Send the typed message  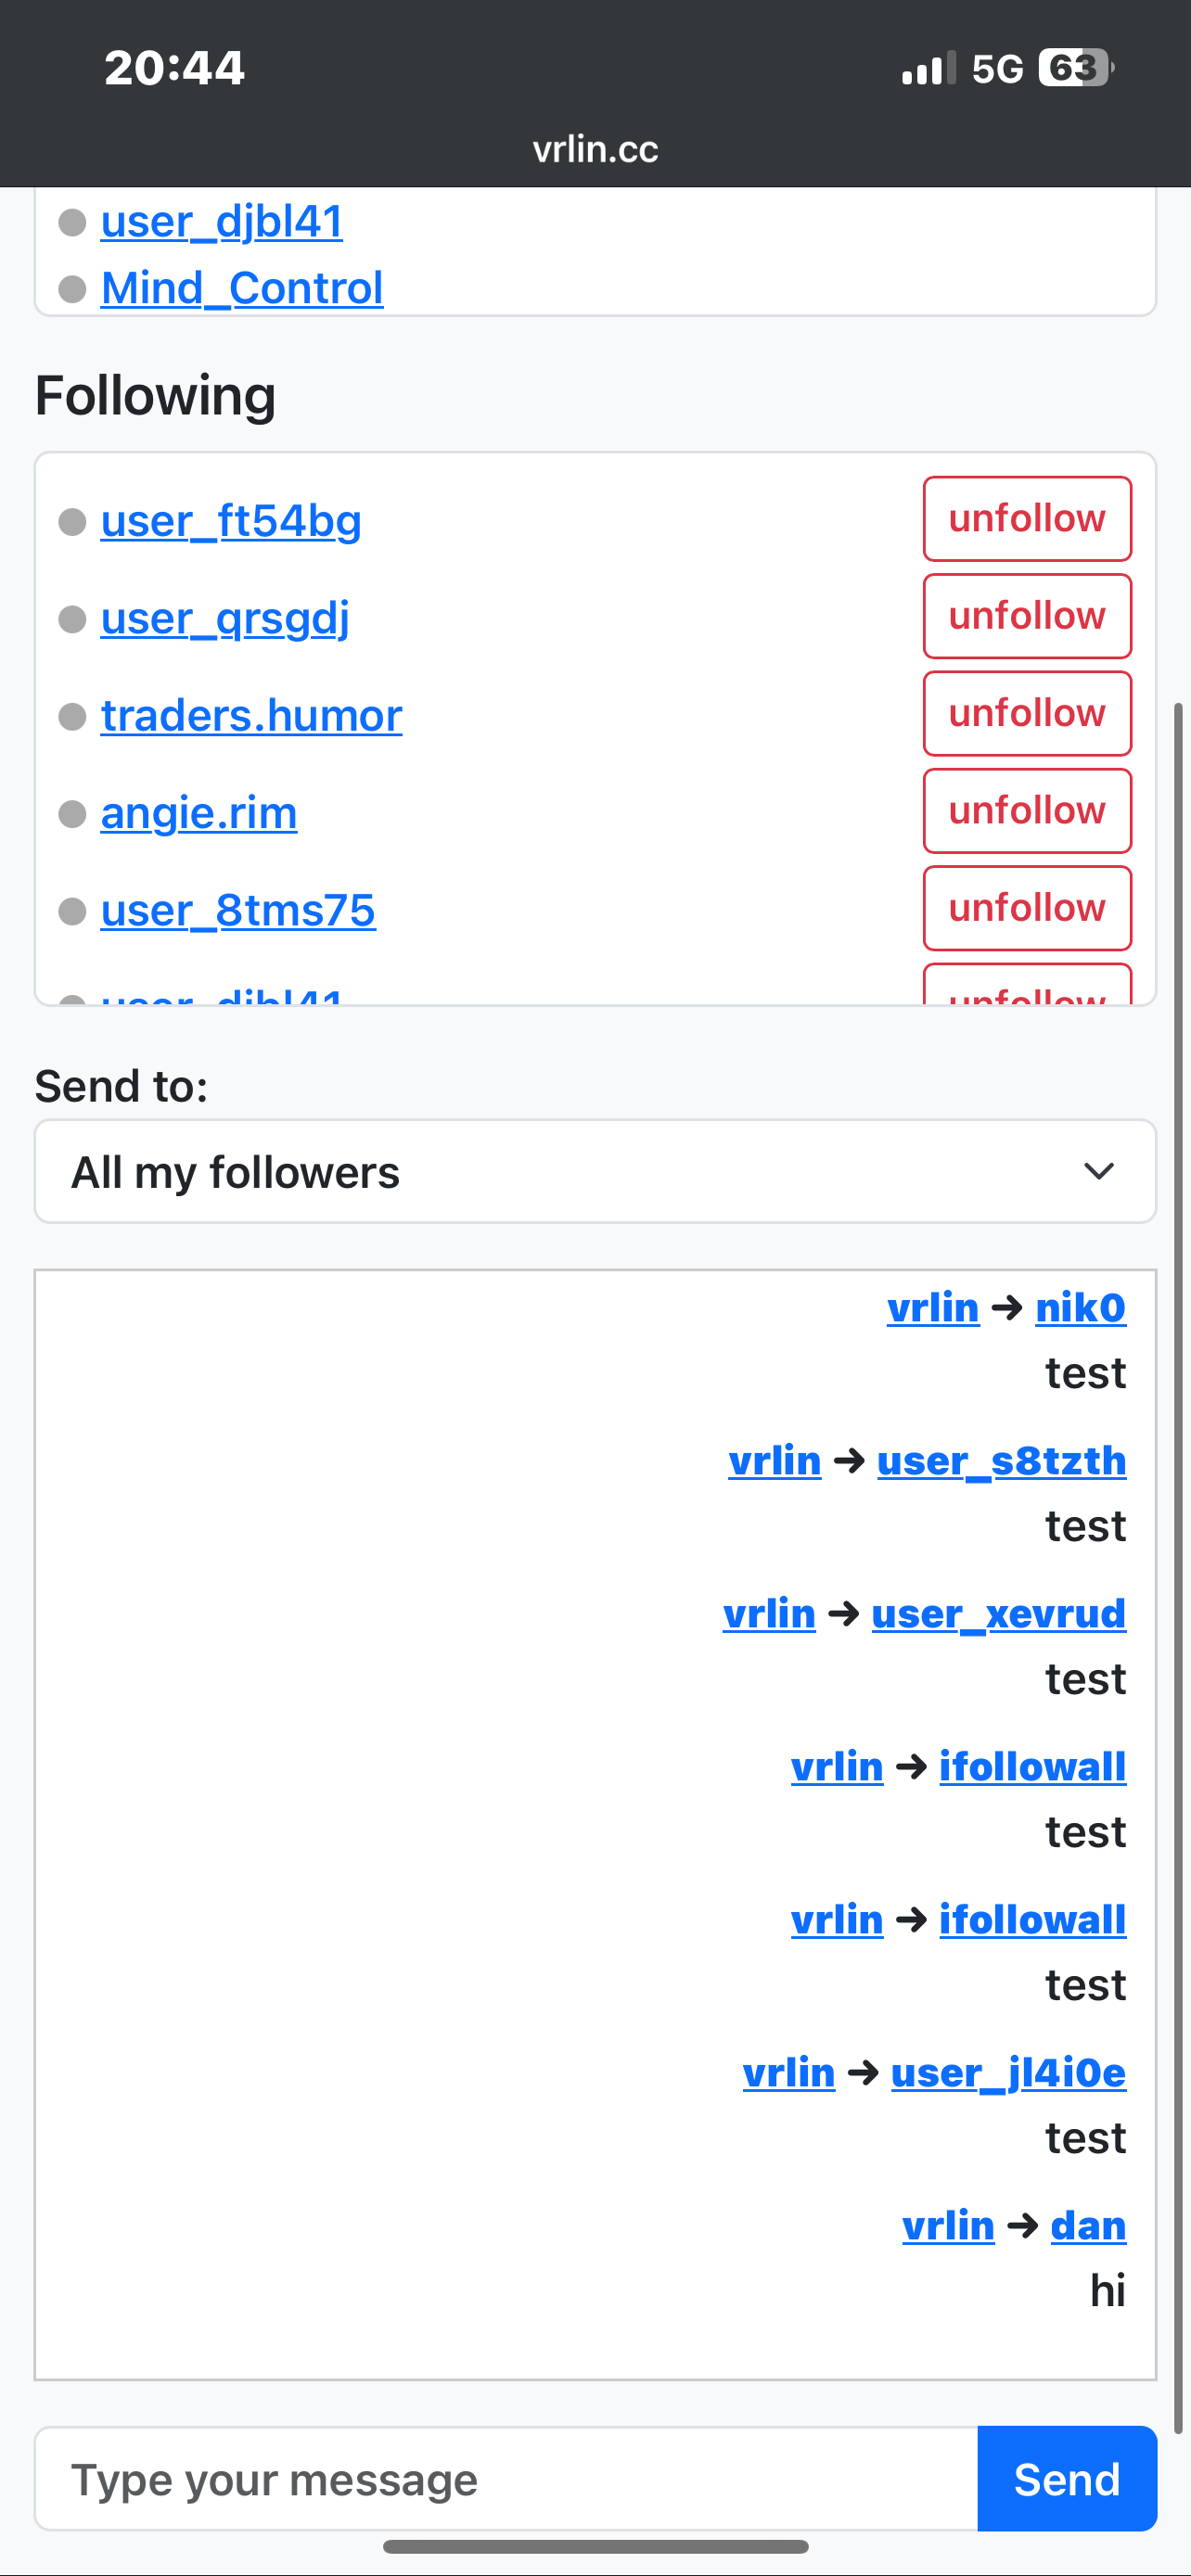1067,2478
